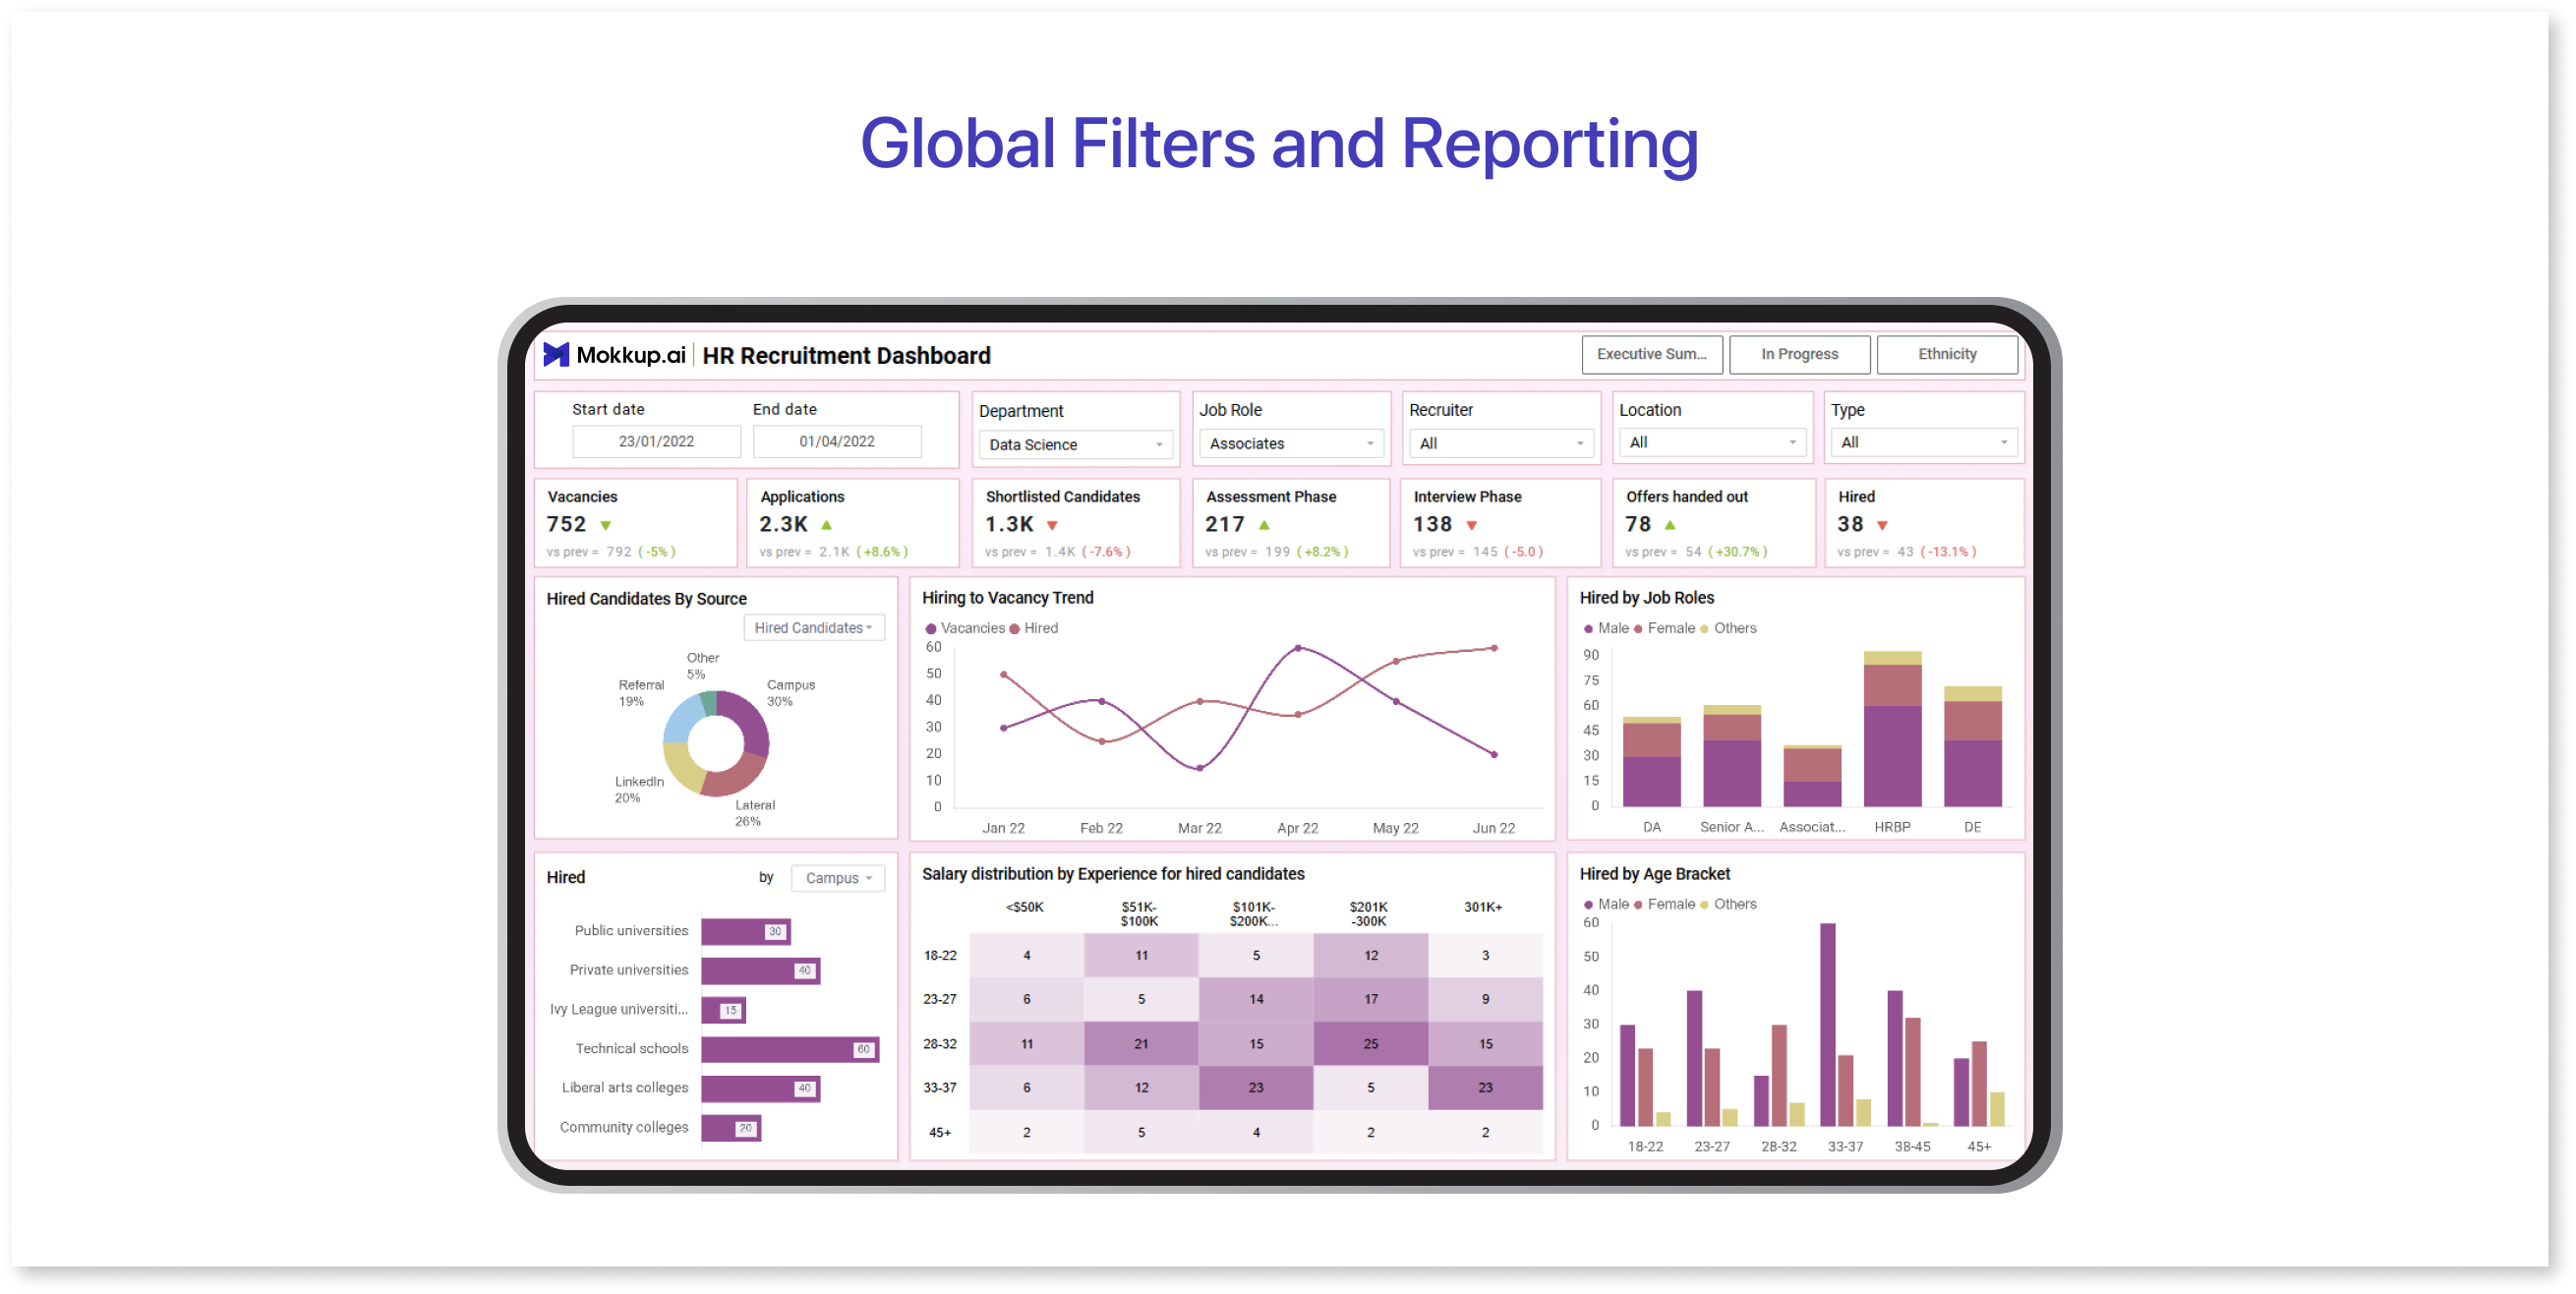Viewport: 2576px width, 1294px height.
Task: Click the Applications value 2.3K
Action: 783,524
